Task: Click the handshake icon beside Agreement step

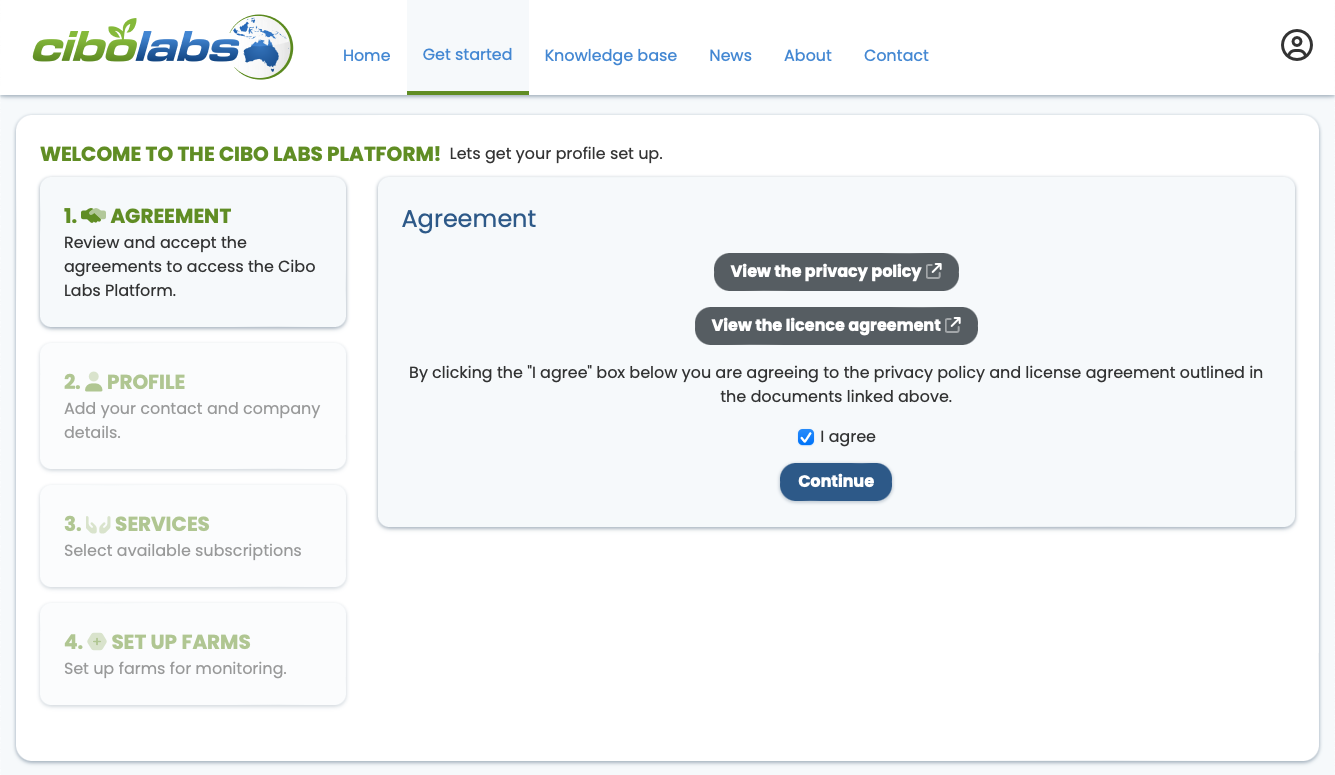Action: coord(94,216)
